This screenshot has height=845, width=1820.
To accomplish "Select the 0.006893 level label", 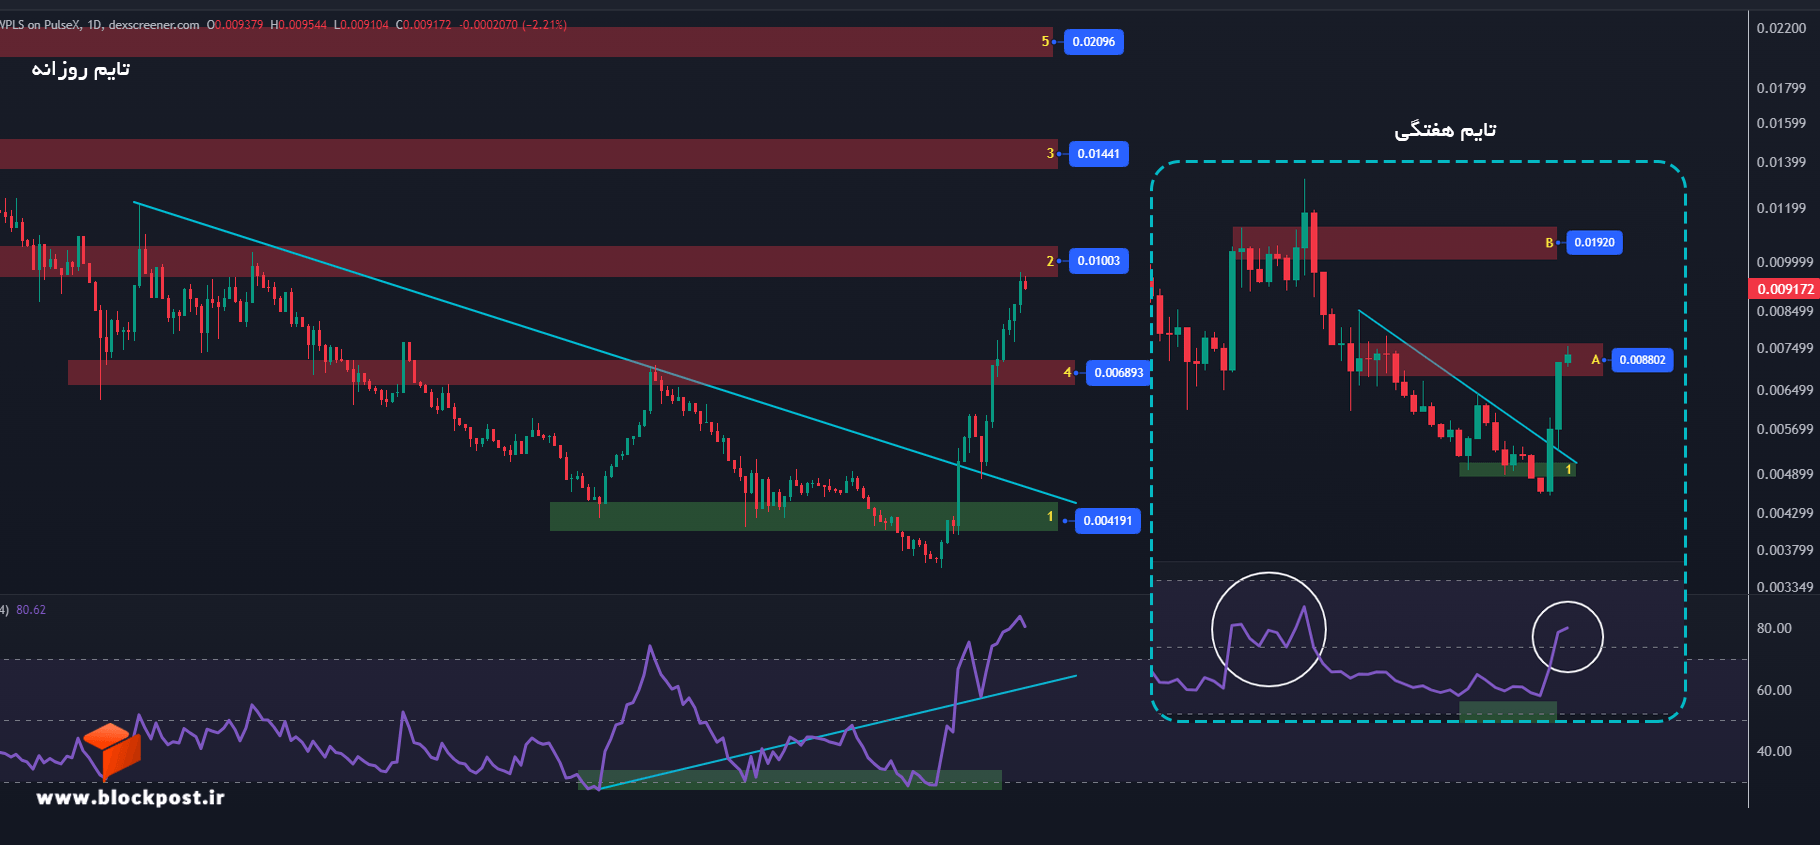I will click(x=1118, y=373).
